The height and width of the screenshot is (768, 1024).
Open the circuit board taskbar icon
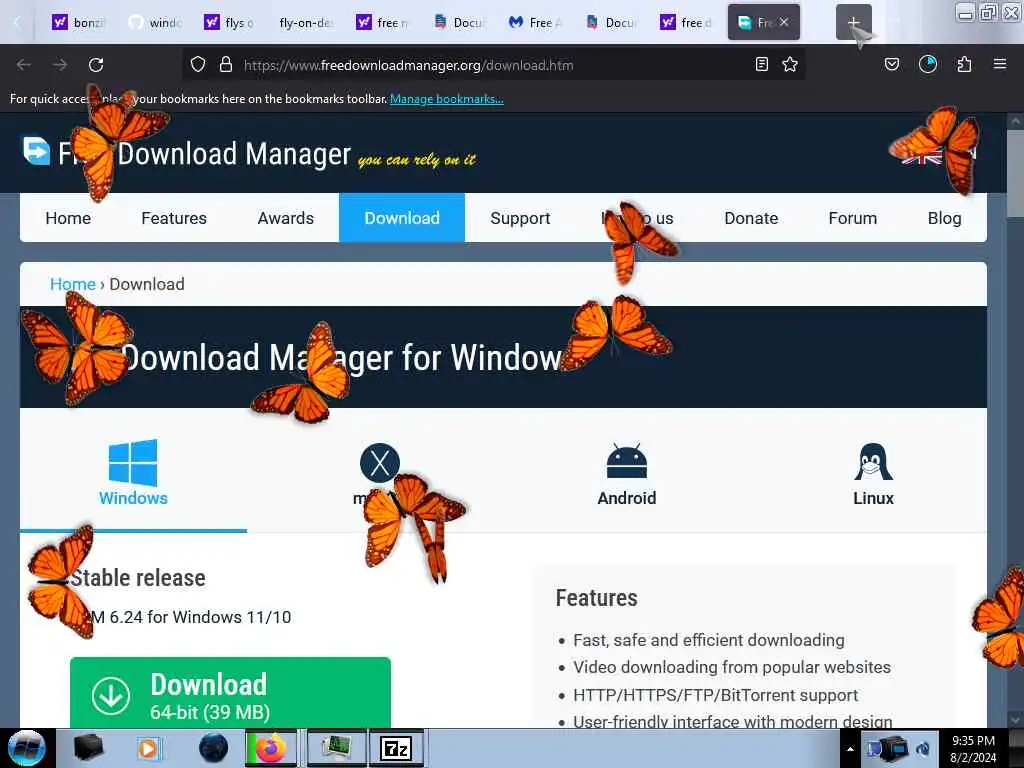tap(336, 748)
